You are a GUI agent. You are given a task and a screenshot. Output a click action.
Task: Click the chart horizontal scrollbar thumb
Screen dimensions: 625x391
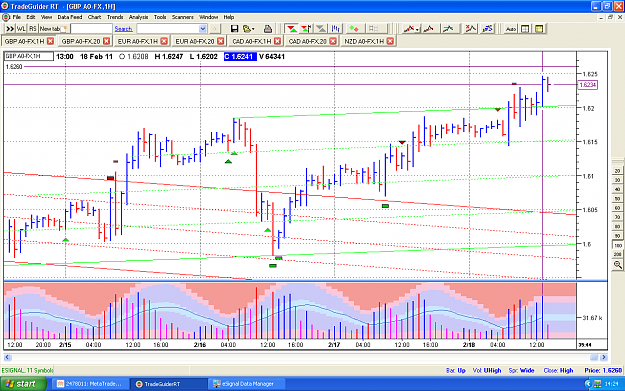click(594, 358)
